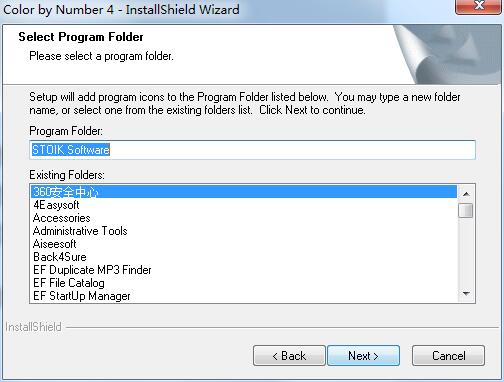
Task: Click the list scrollbar up arrow
Action: coord(466,194)
